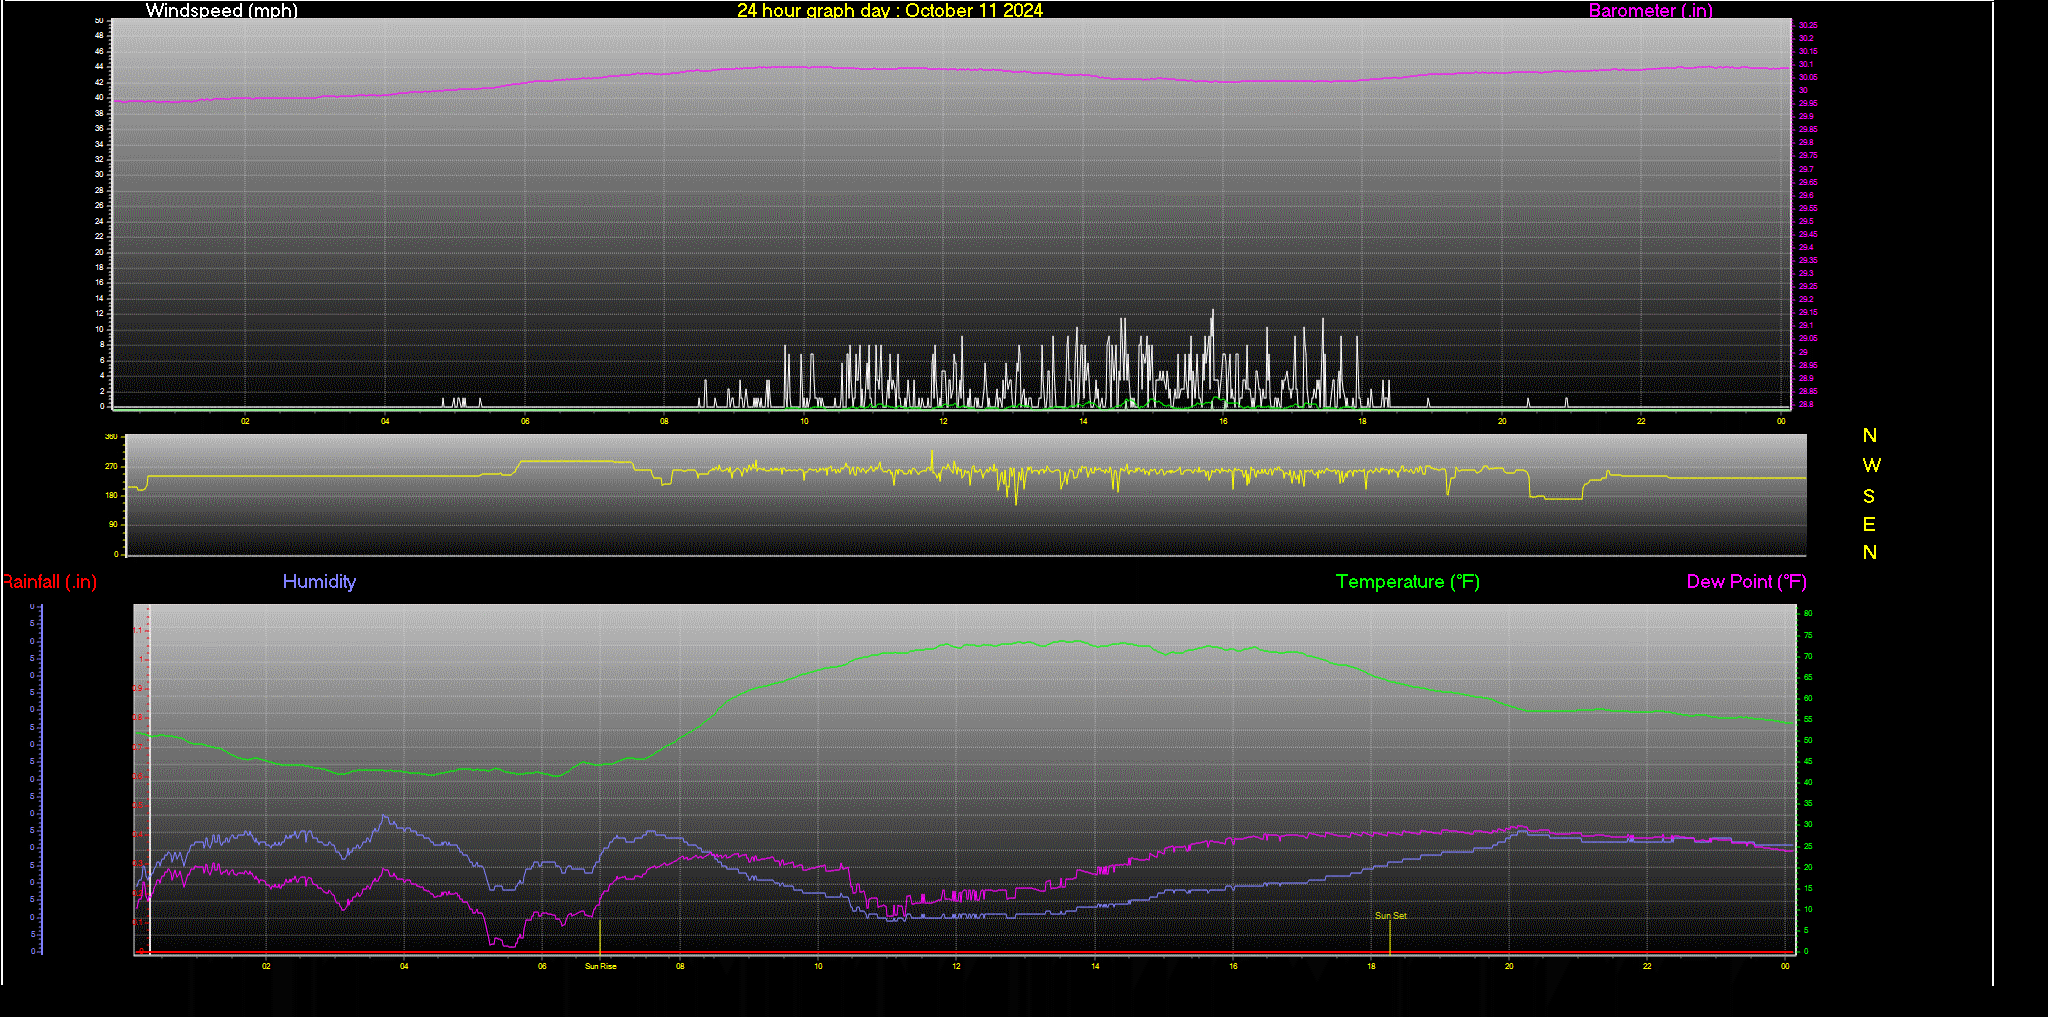Click the 360 wind direction axis value
The height and width of the screenshot is (1017, 2048).
(x=112, y=437)
